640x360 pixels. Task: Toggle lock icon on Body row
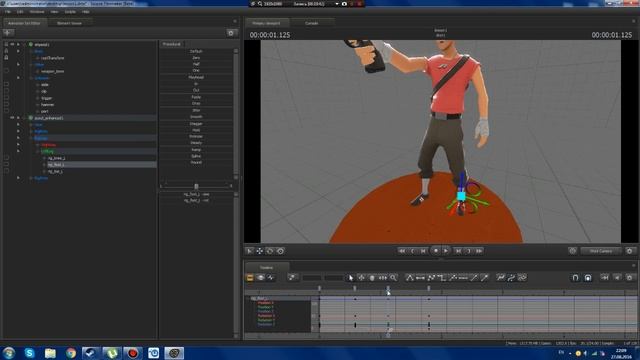(6, 51)
